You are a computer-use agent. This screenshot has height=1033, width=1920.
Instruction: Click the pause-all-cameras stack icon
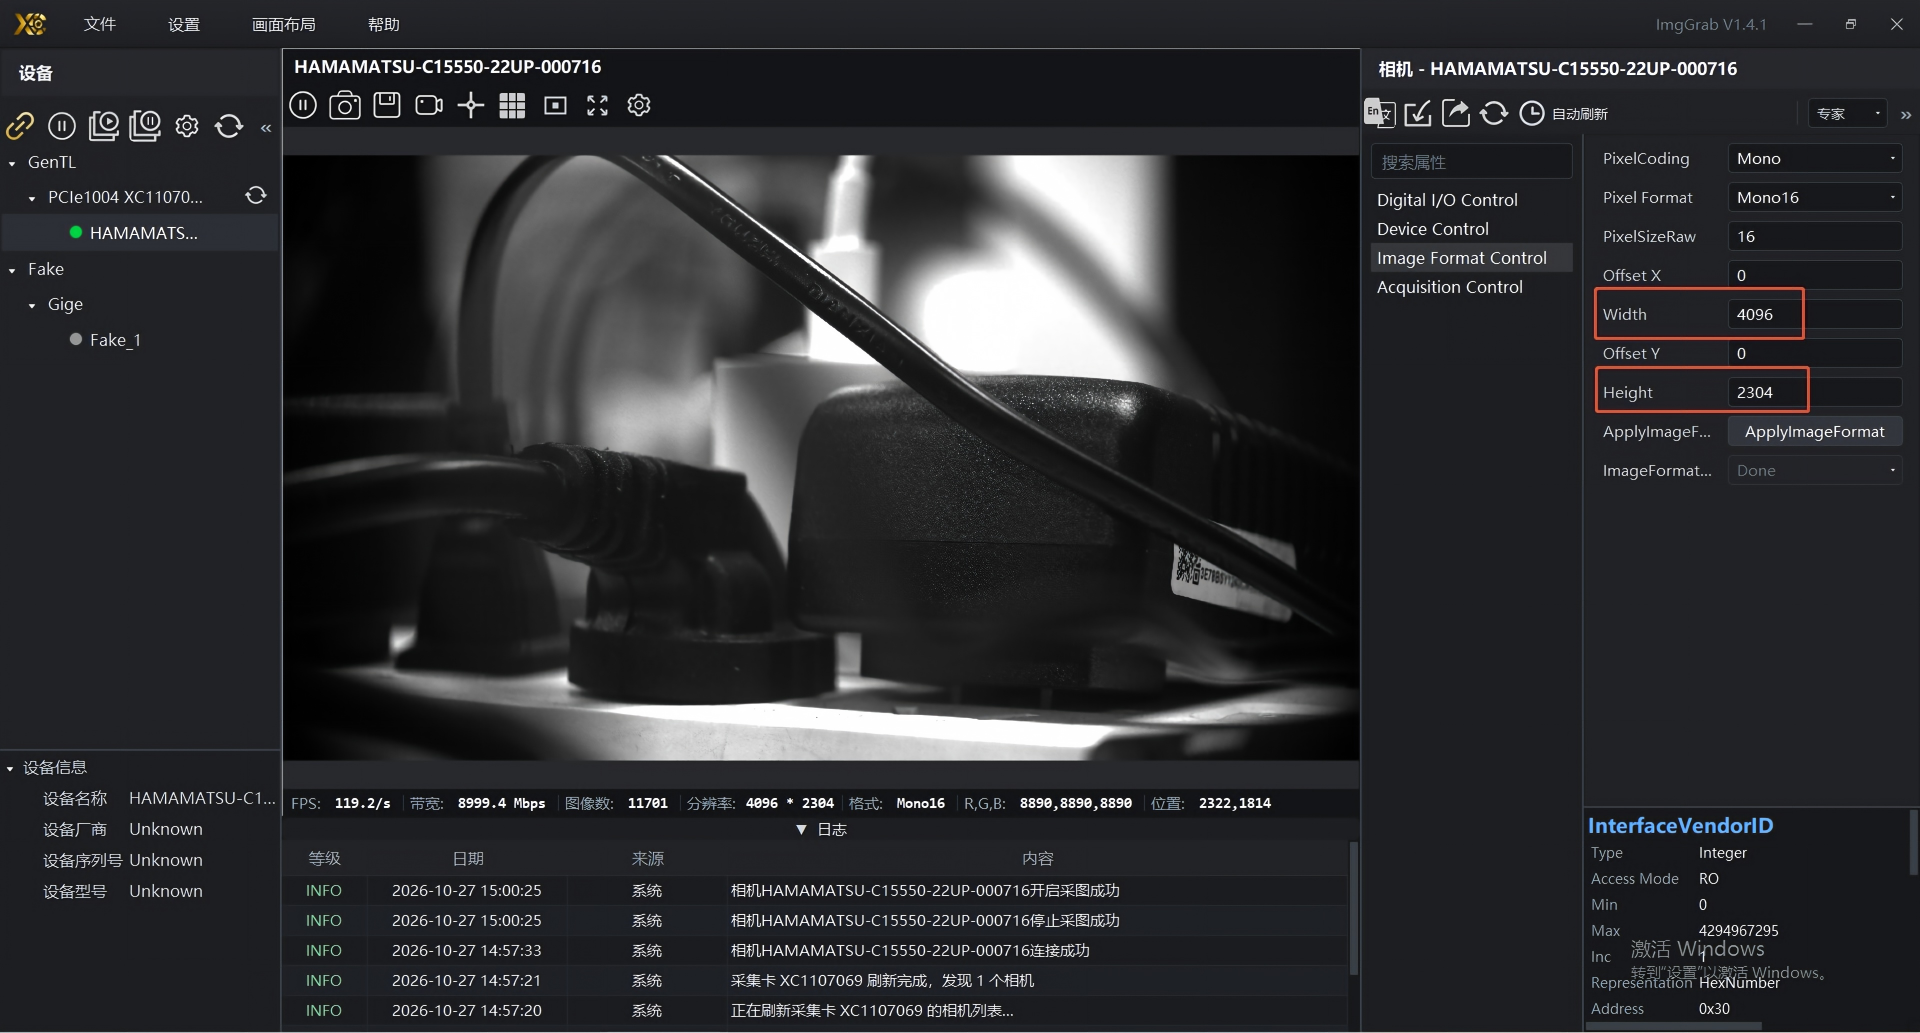click(145, 125)
